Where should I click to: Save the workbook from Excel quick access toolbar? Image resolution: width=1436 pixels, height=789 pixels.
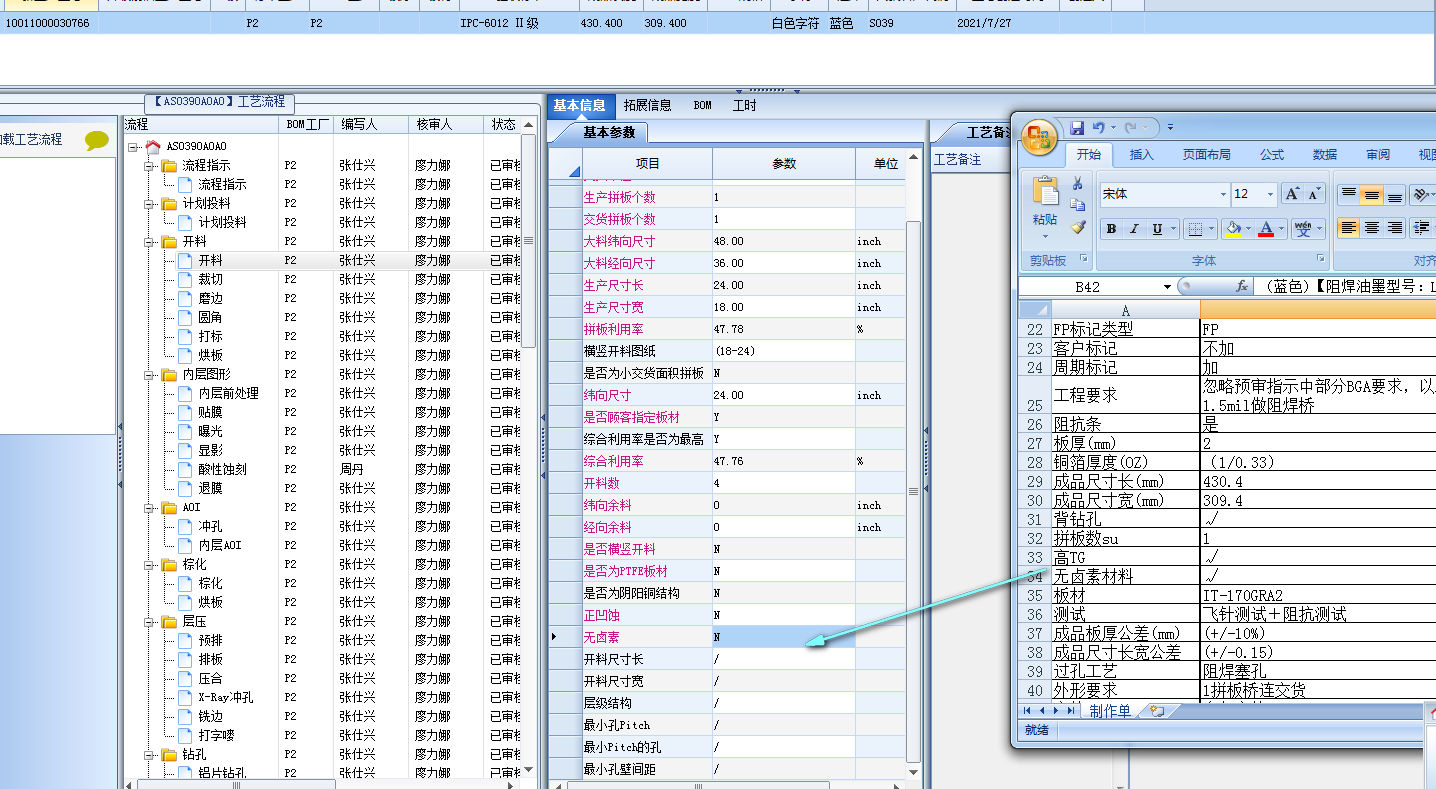1077,128
